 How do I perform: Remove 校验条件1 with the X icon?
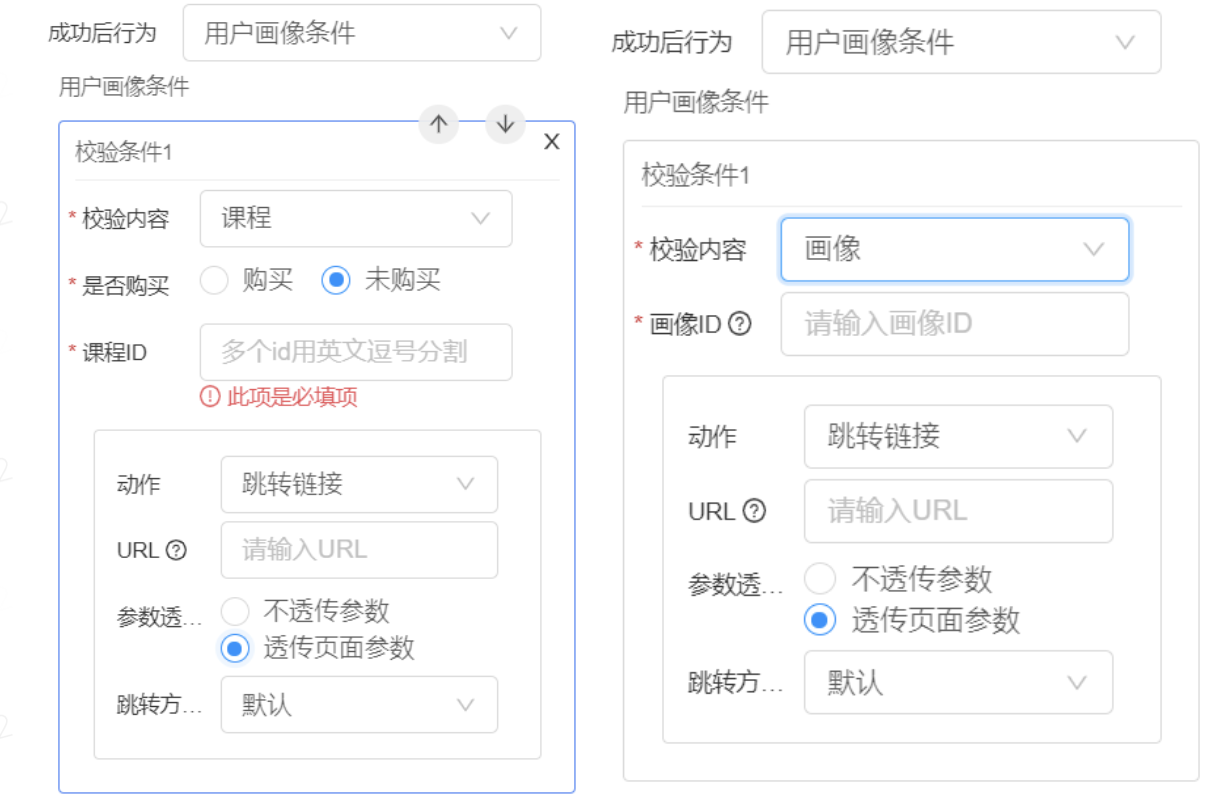pos(551,143)
